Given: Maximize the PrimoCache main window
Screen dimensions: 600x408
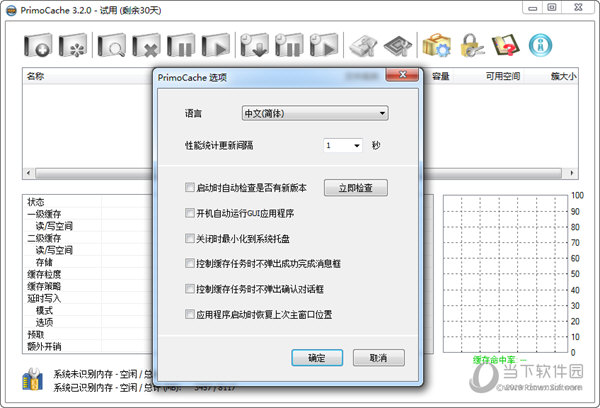Looking at the screenshot, I should (x=551, y=7).
